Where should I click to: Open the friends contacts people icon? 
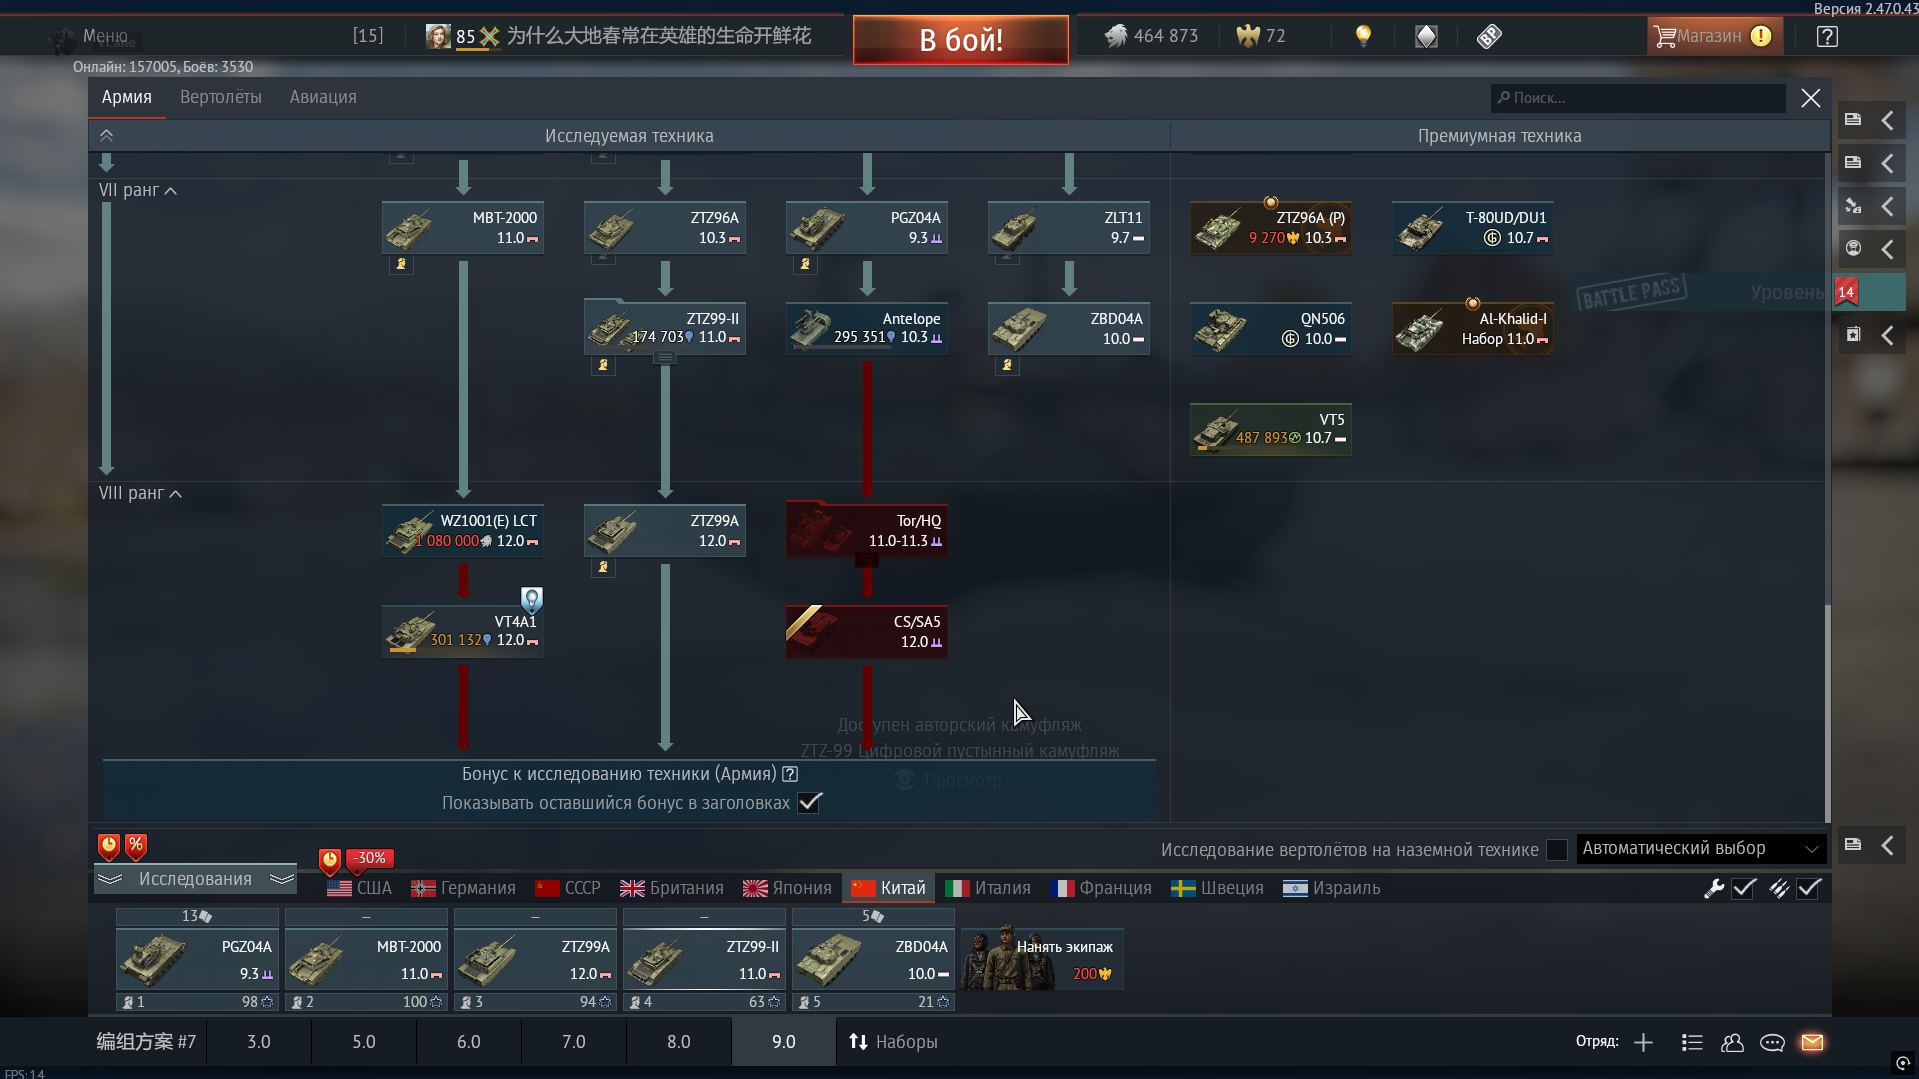pos(1732,1042)
